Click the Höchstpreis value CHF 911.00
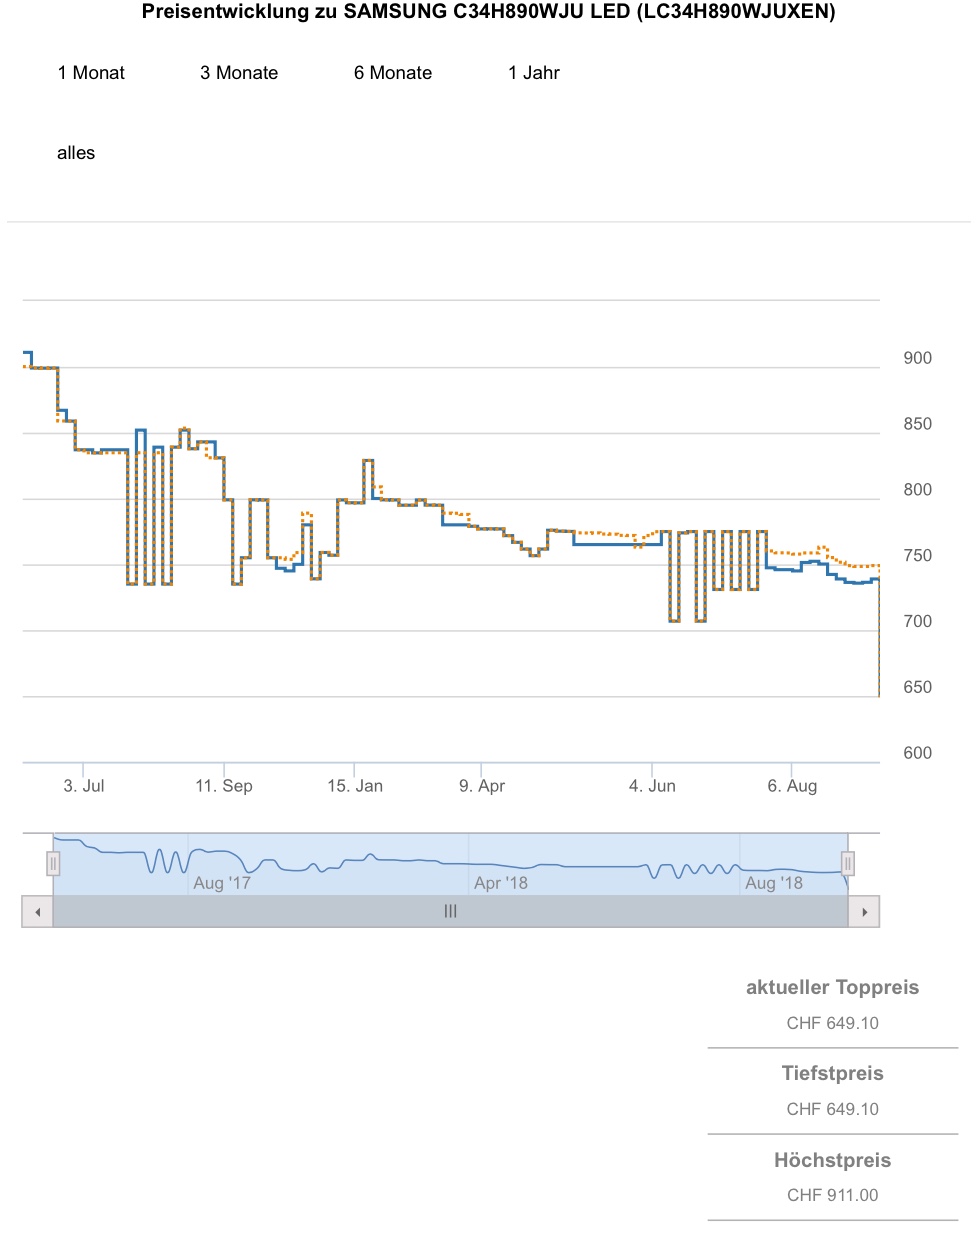This screenshot has height=1234, width=977. 832,1195
